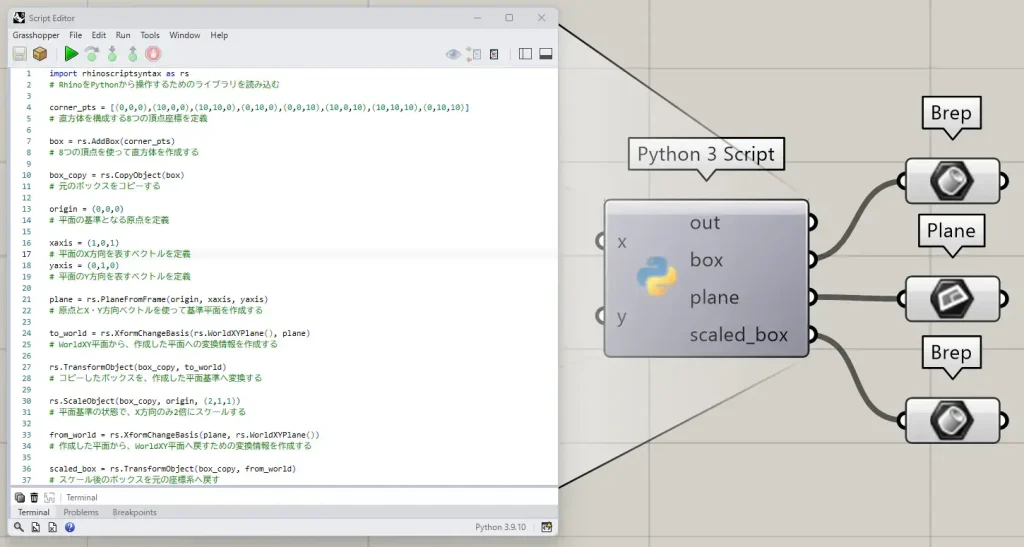Open the Run menu
1024x547 pixels.
click(123, 35)
